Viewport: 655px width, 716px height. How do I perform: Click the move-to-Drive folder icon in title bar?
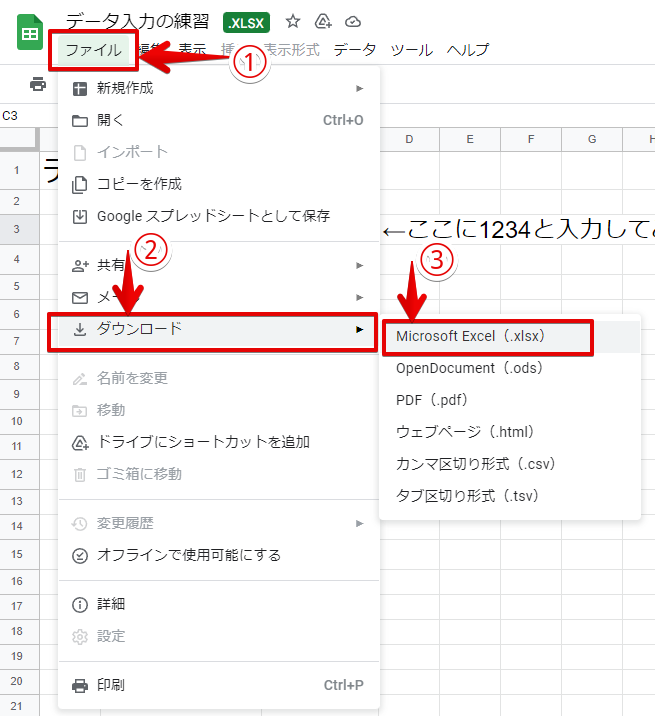[x=323, y=21]
